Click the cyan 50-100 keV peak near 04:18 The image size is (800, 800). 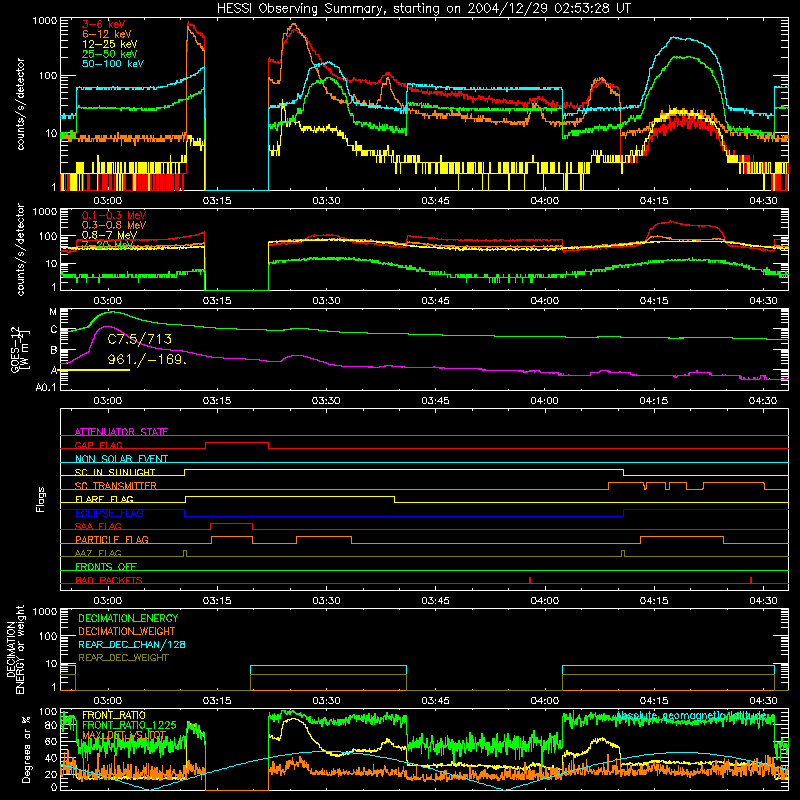pos(674,37)
